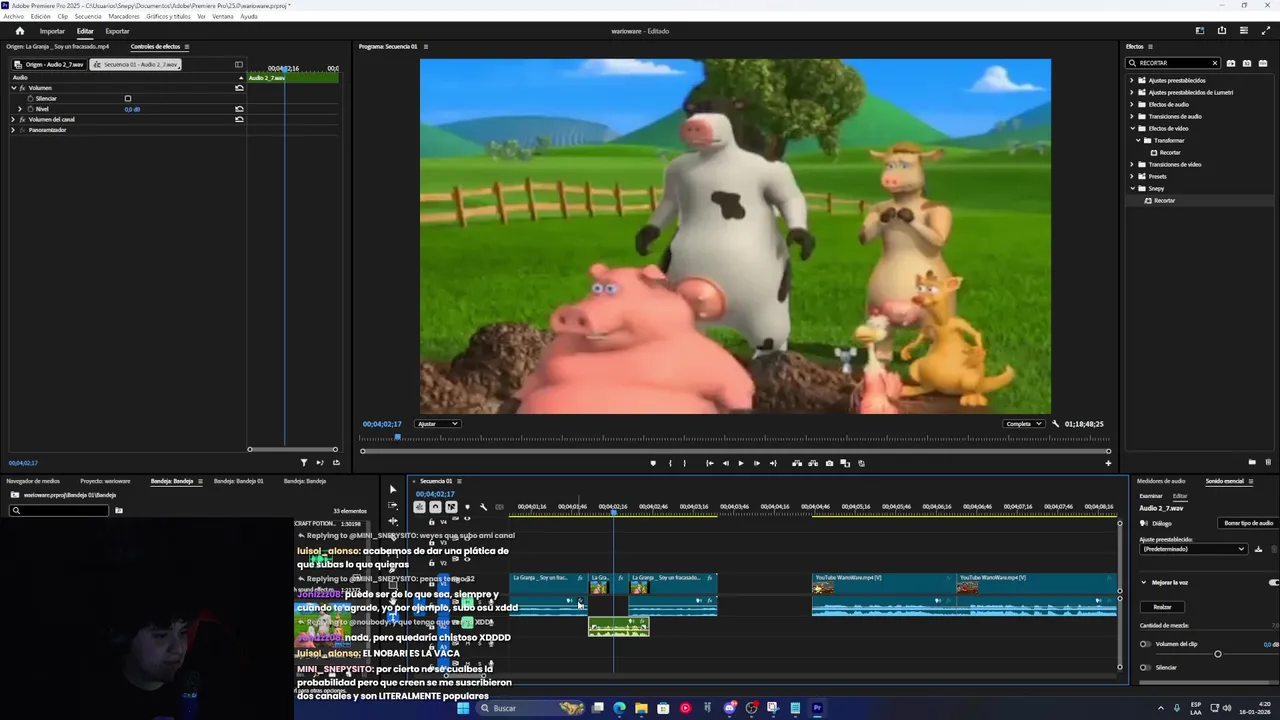This screenshot has height=720, width=1280.
Task: Open the Archivo menu
Action: click(x=13, y=16)
